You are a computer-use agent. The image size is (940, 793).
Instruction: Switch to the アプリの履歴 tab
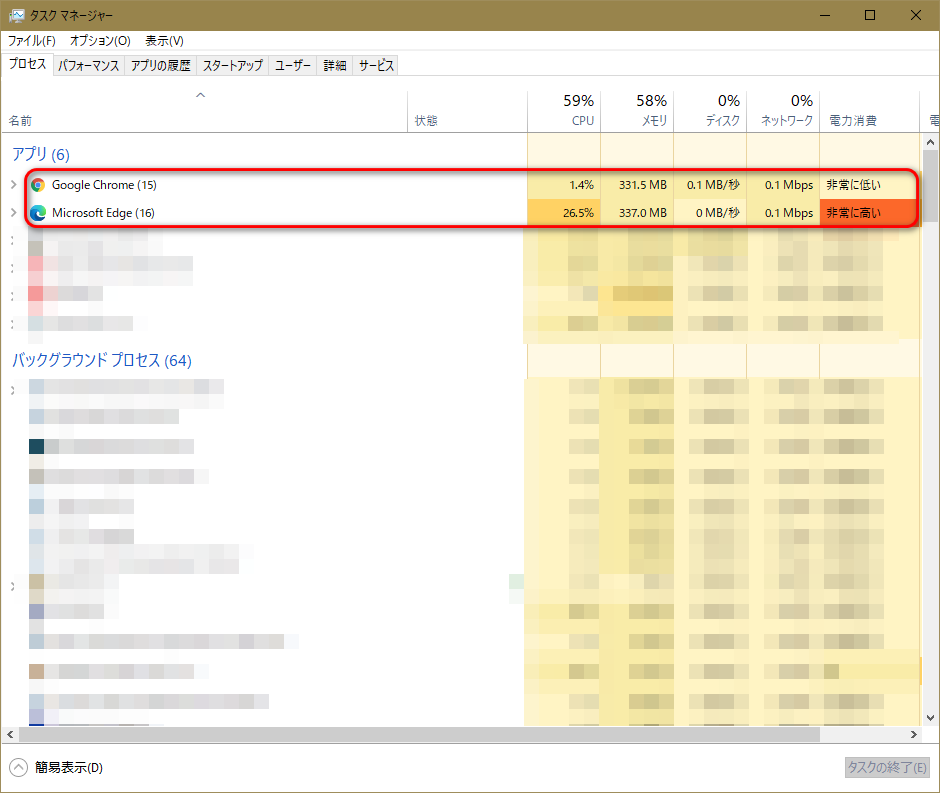click(160, 65)
